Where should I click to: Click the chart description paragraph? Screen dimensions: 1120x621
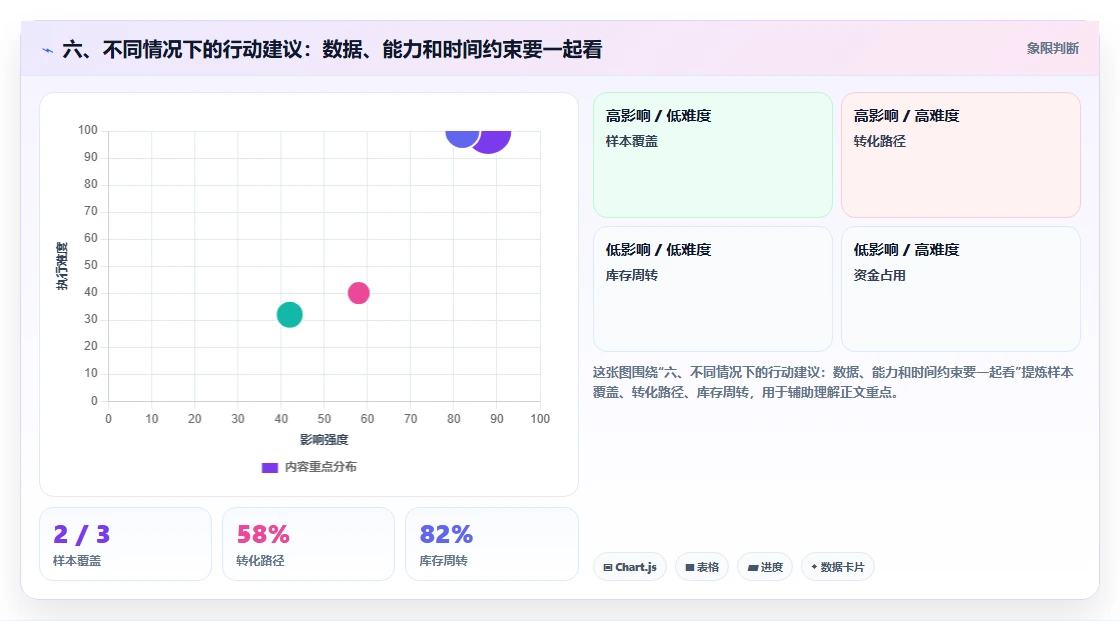click(x=833, y=382)
